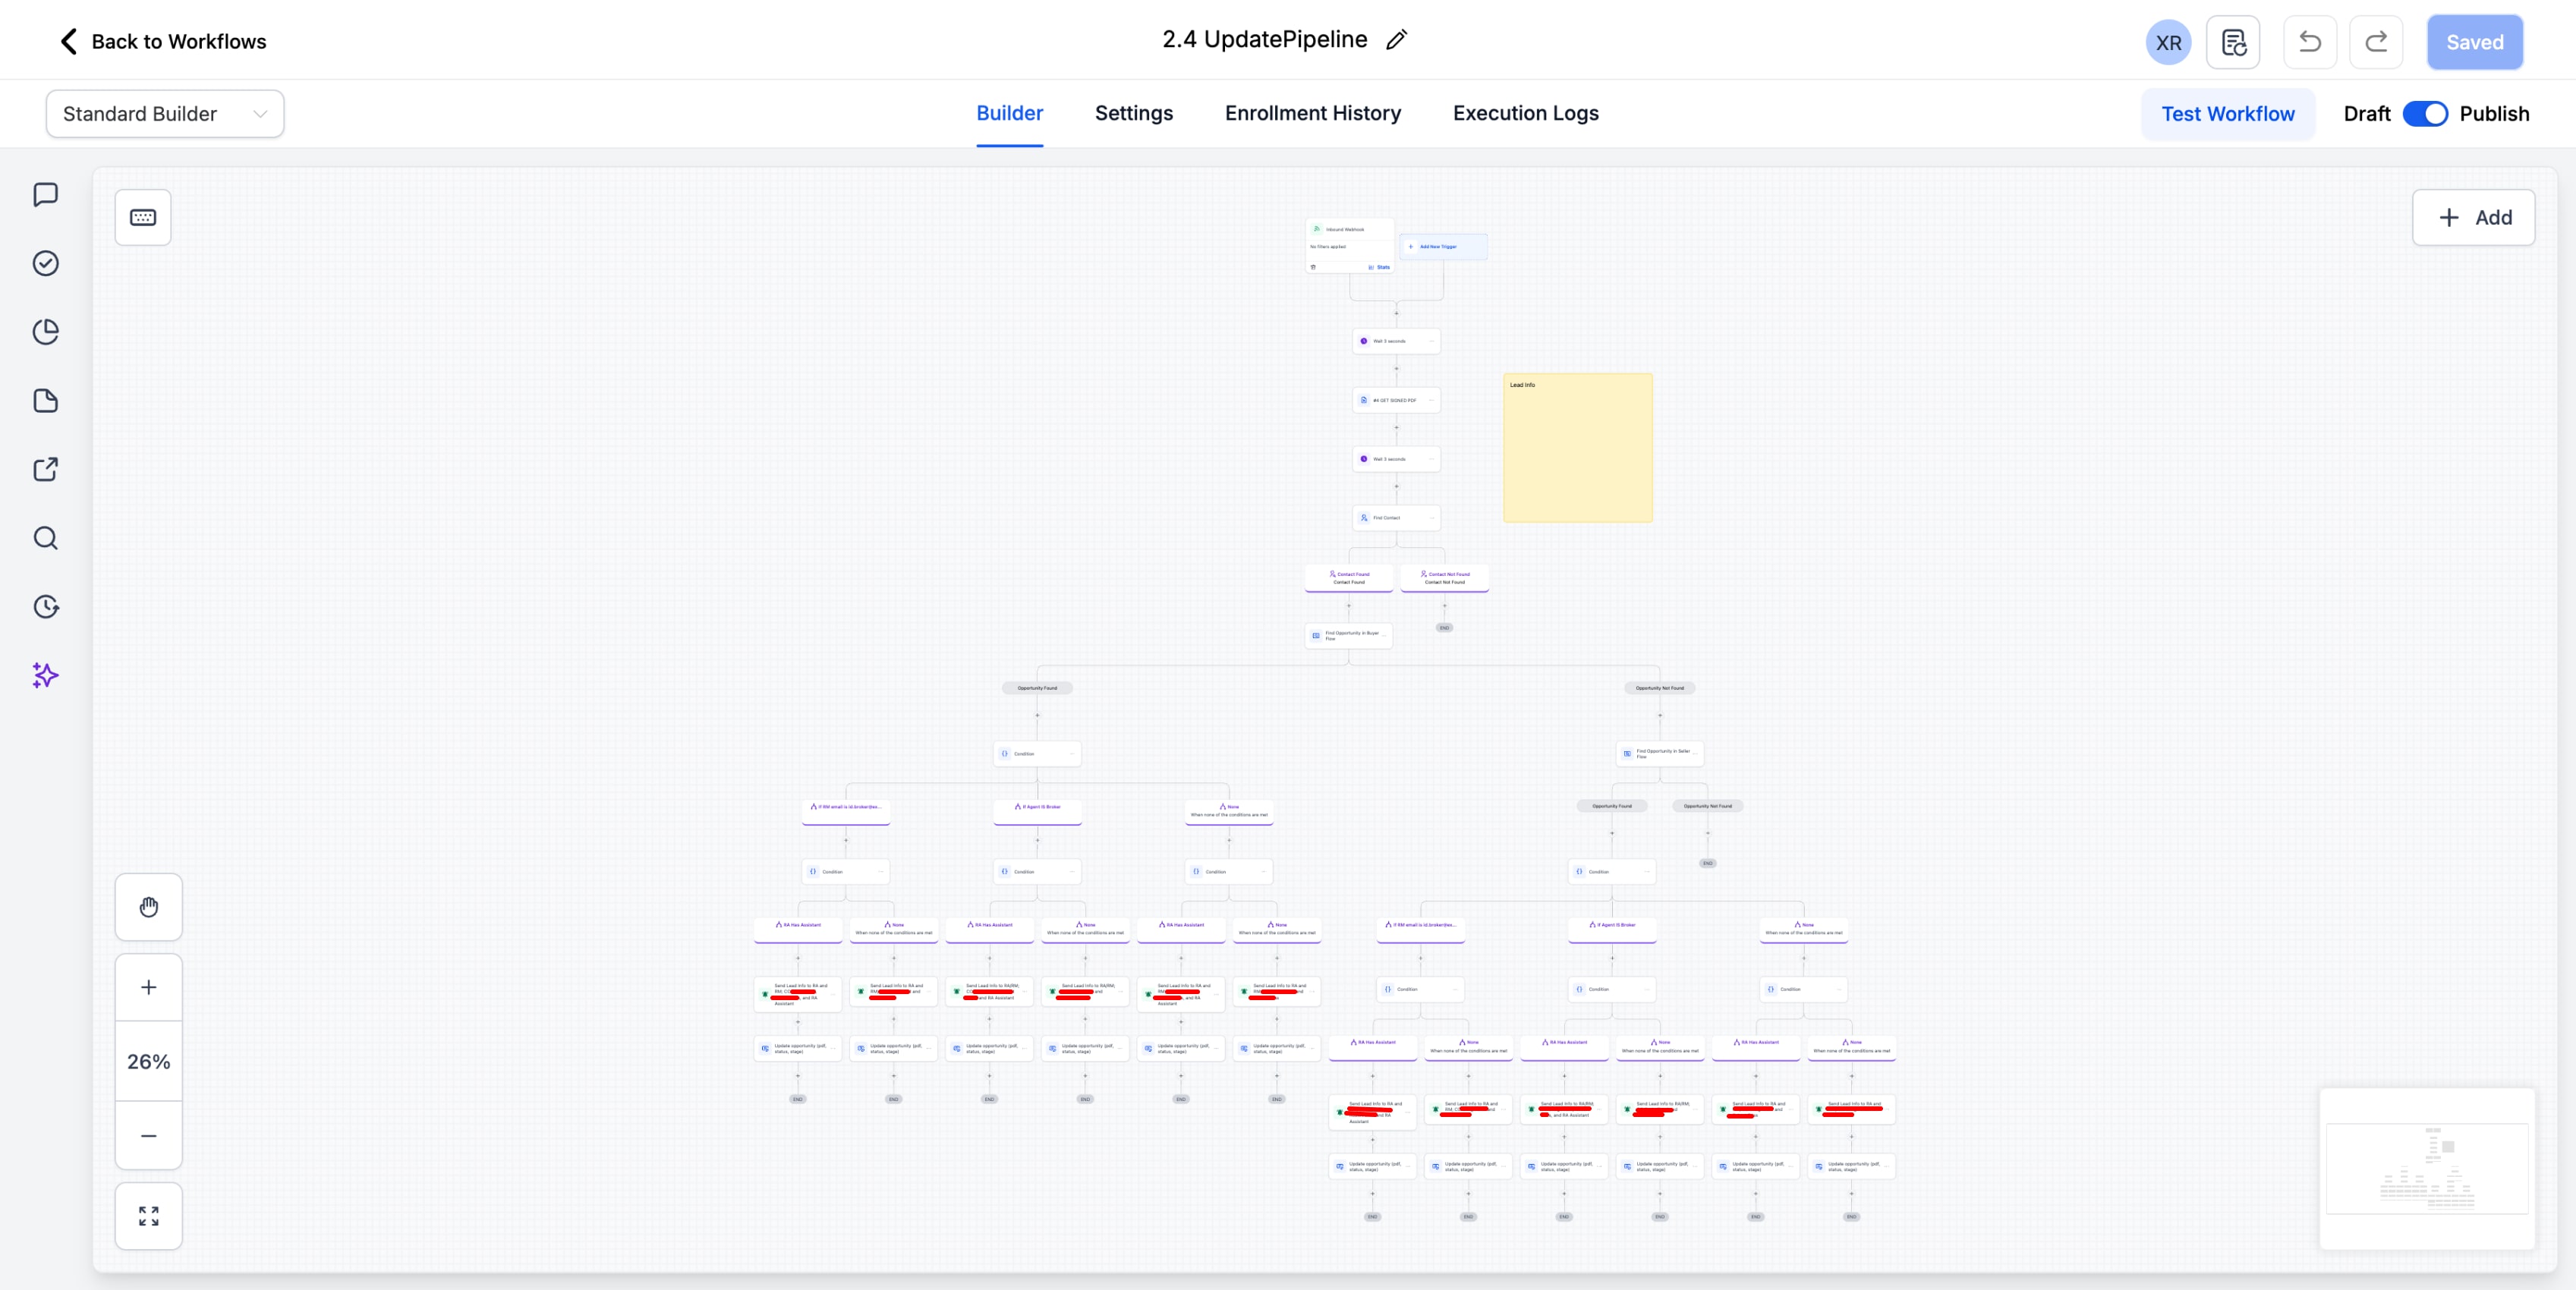The height and width of the screenshot is (1290, 2576).
Task: Click the Publish label
Action: pyautogui.click(x=2494, y=114)
